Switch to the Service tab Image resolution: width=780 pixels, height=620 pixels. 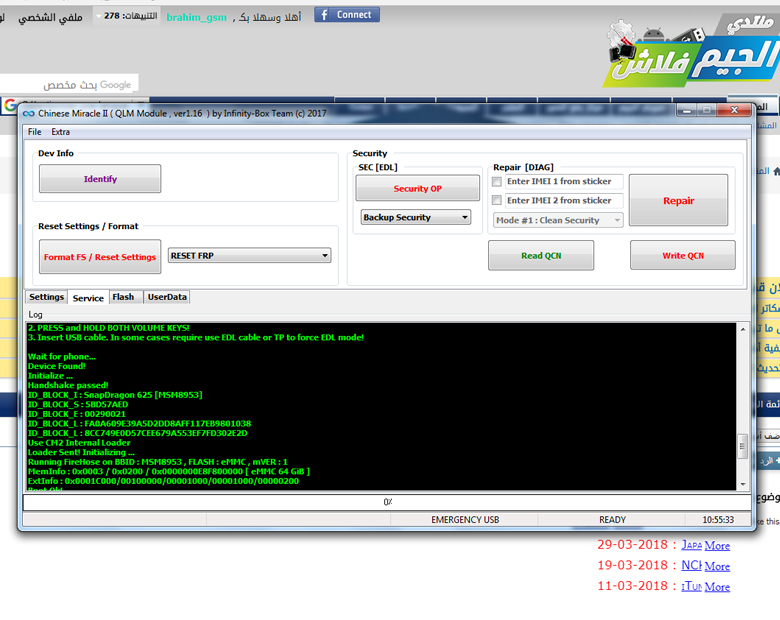pos(88,298)
